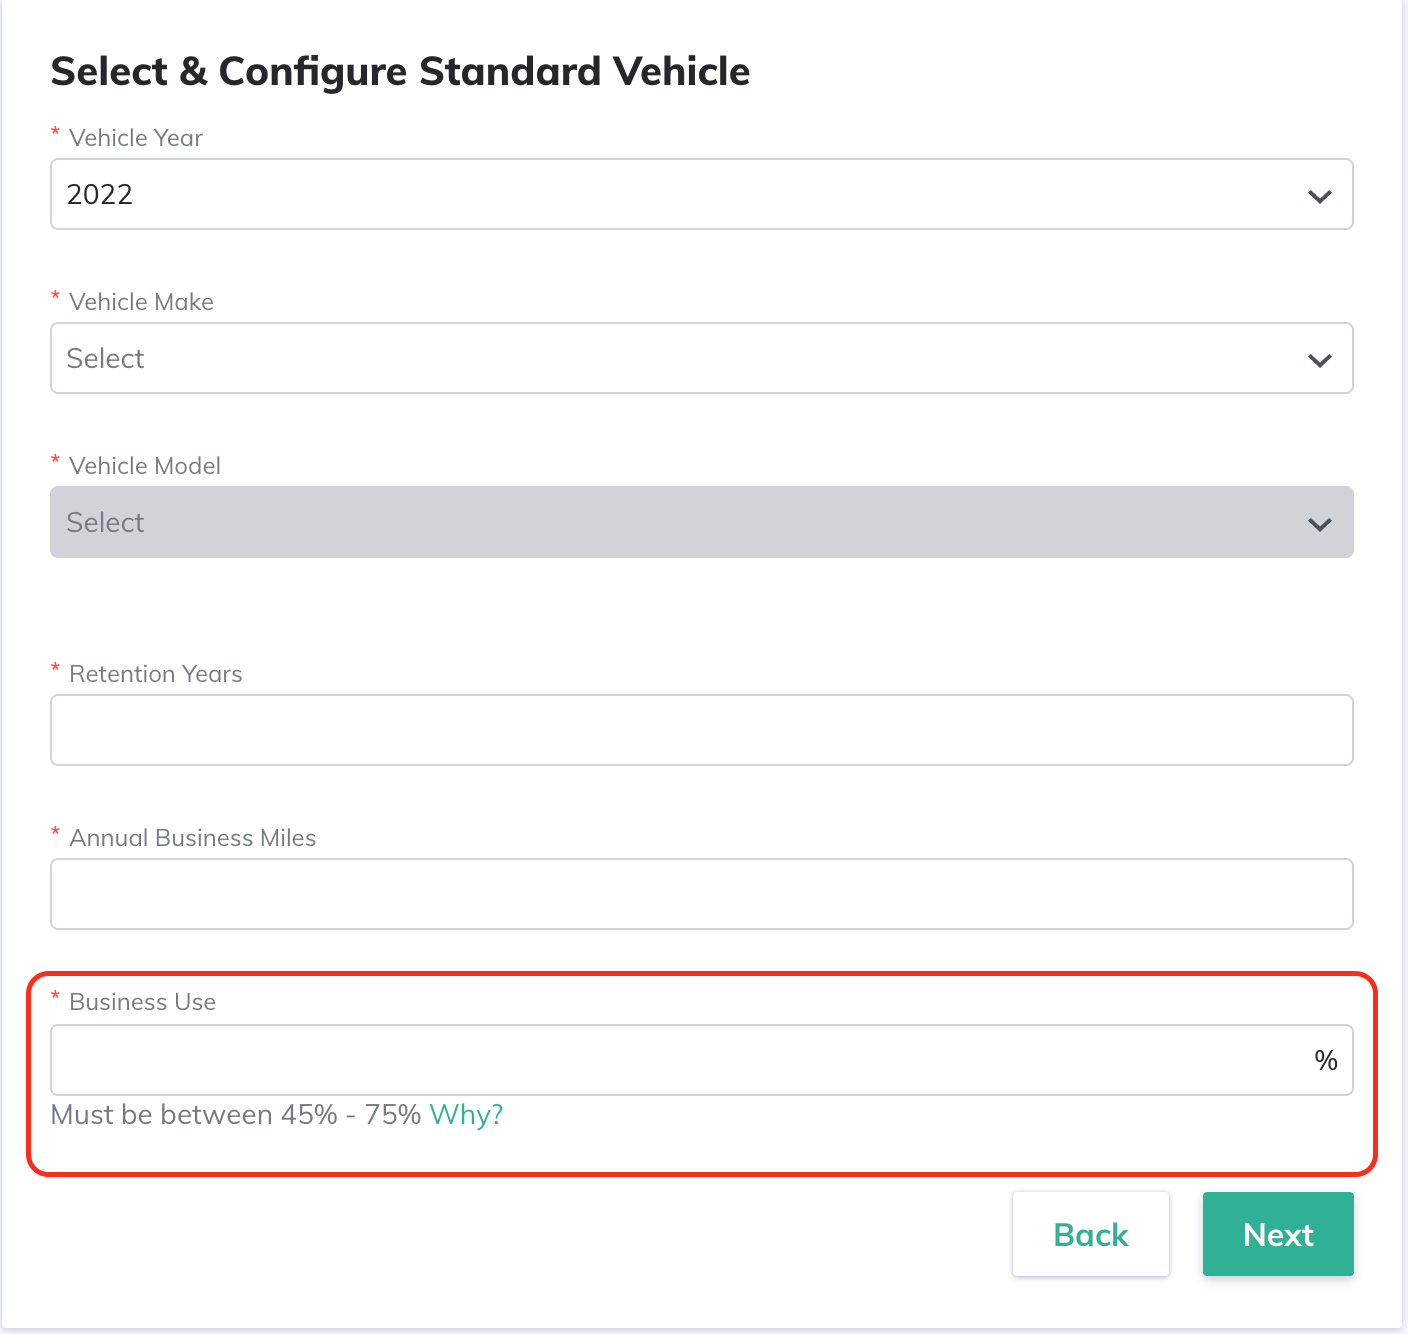Click the Vehicle Year label
Image resolution: width=1408 pixels, height=1334 pixels.
click(x=136, y=138)
